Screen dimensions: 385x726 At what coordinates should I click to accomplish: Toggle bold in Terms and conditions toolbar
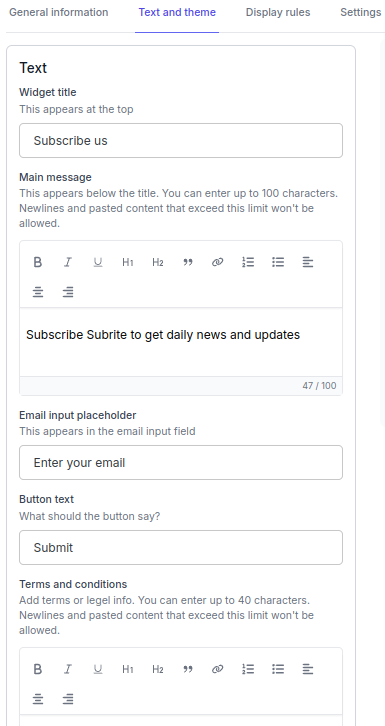38,669
